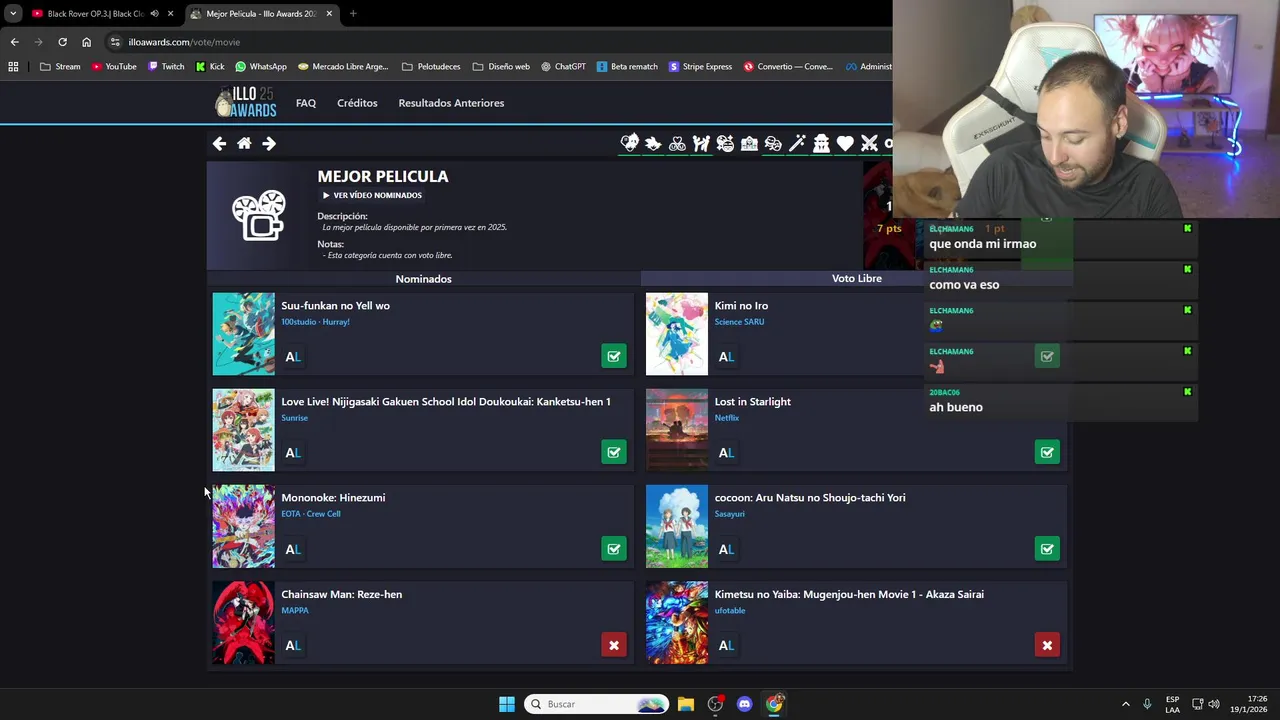This screenshot has height=720, width=1280.
Task: Click the illoawards.com address bar
Action: pos(500,42)
